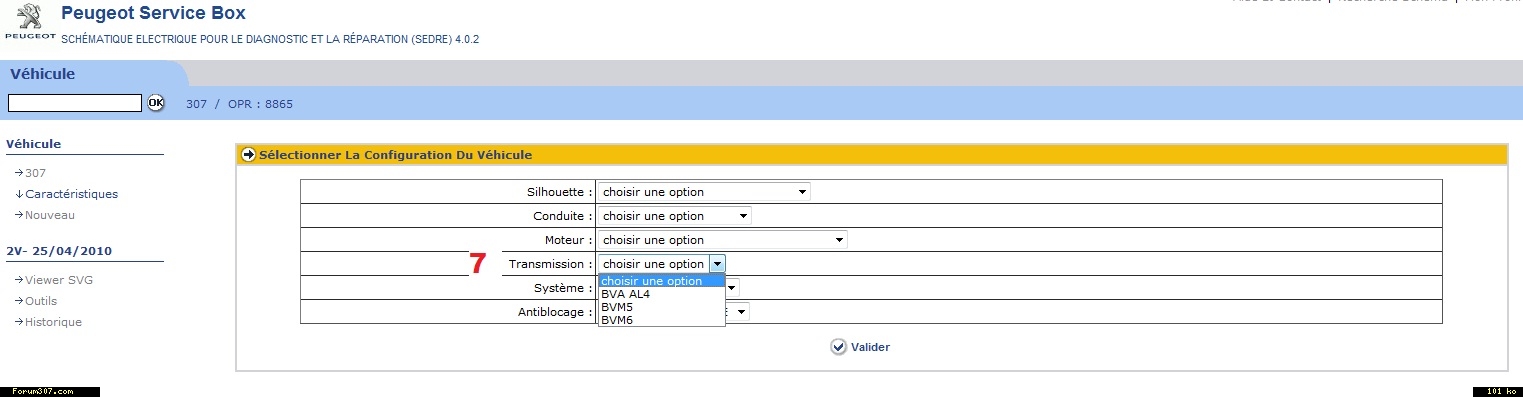1523x397 pixels.
Task: Click the Nouveau sidebar link
Action: point(50,215)
